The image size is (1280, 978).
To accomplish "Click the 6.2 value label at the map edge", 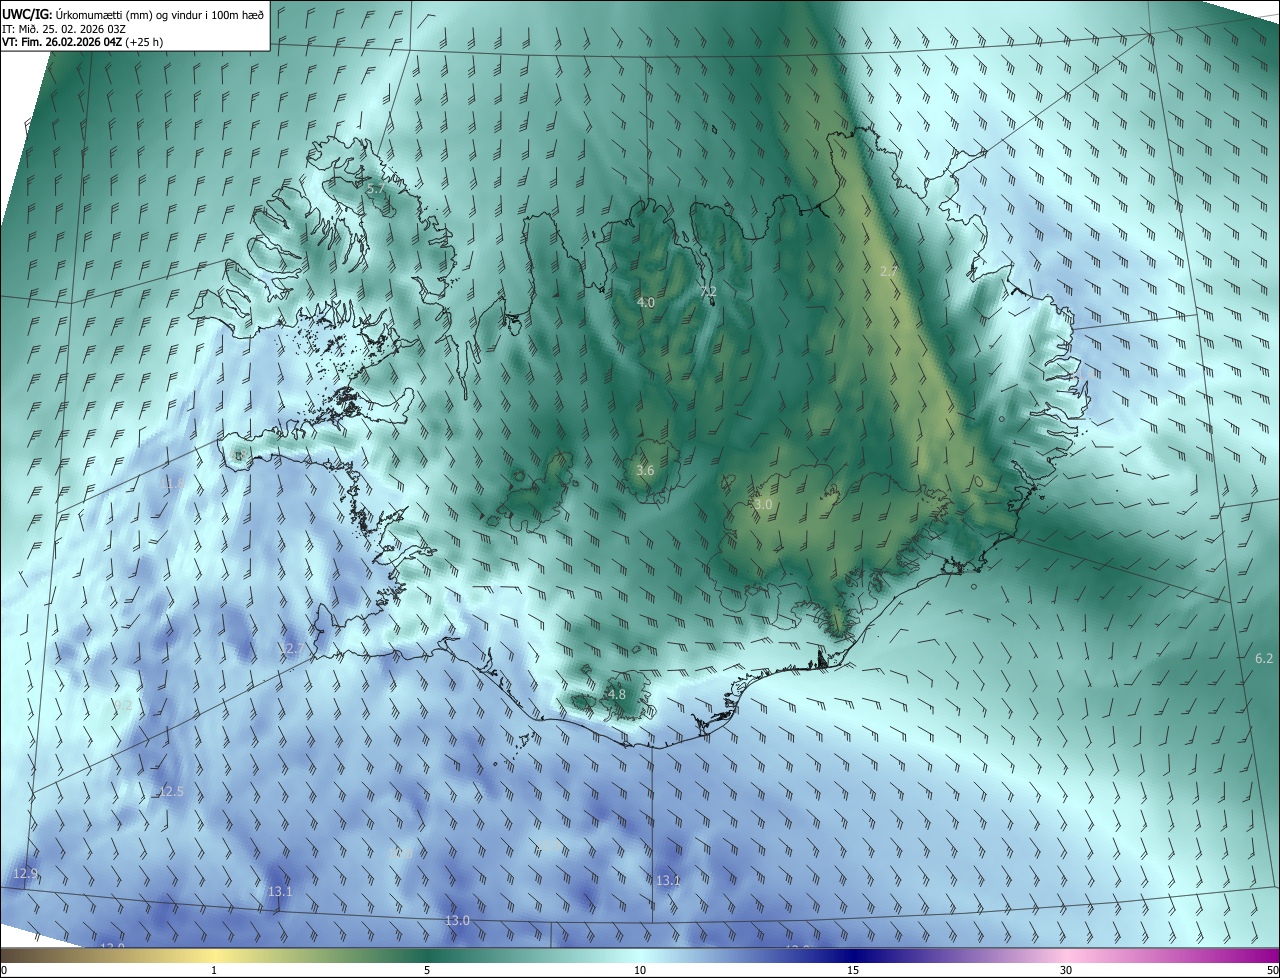I will tap(1264, 658).
